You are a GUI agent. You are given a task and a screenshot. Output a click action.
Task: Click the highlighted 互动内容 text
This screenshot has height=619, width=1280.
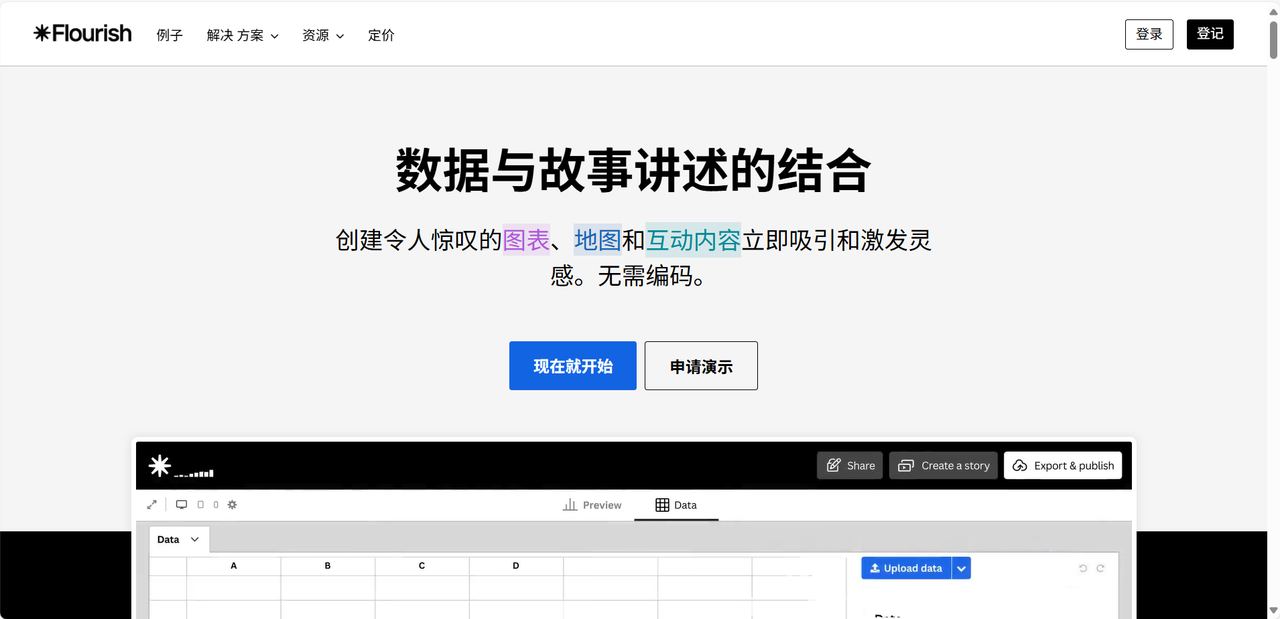coord(693,240)
